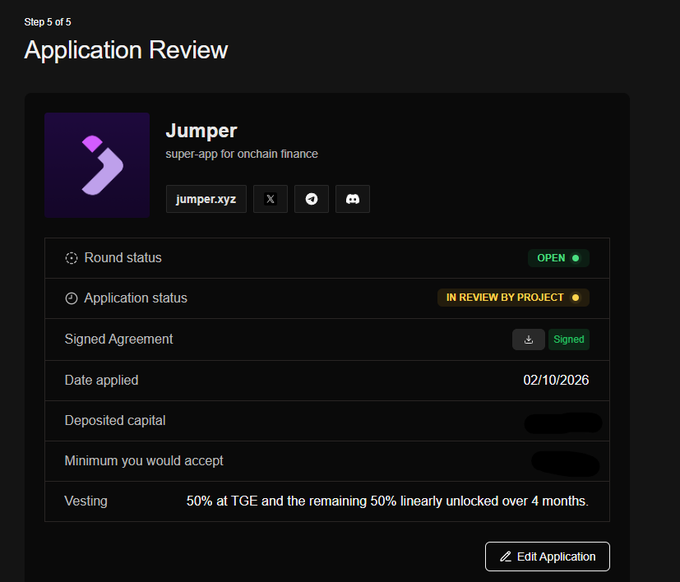Download the signed agreement file
Viewport: 680px width, 582px height.
pyautogui.click(x=528, y=339)
